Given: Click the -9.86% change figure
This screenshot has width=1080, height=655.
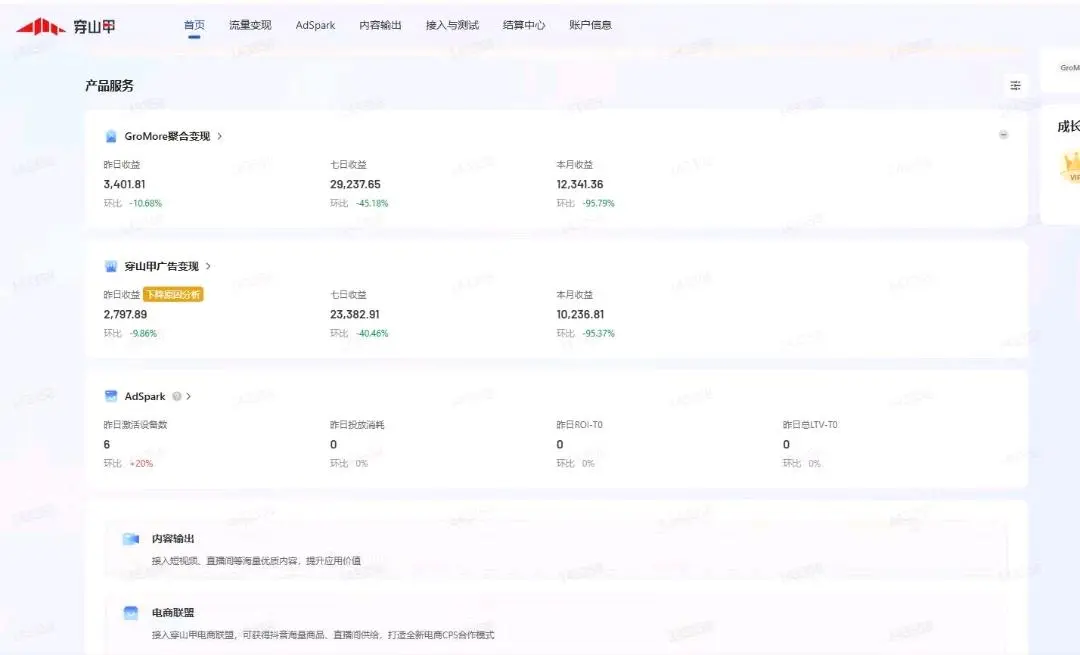Looking at the screenshot, I should coord(143,333).
